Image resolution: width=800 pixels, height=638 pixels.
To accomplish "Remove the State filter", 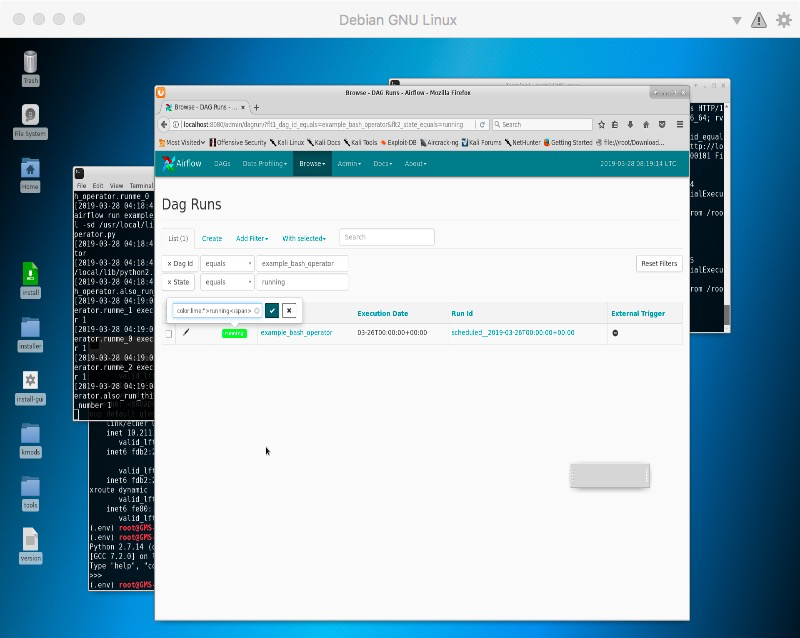I will 178,282.
